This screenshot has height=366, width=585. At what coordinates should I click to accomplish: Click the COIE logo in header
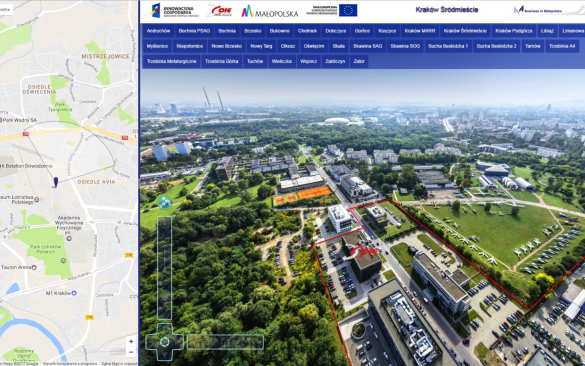click(x=220, y=10)
